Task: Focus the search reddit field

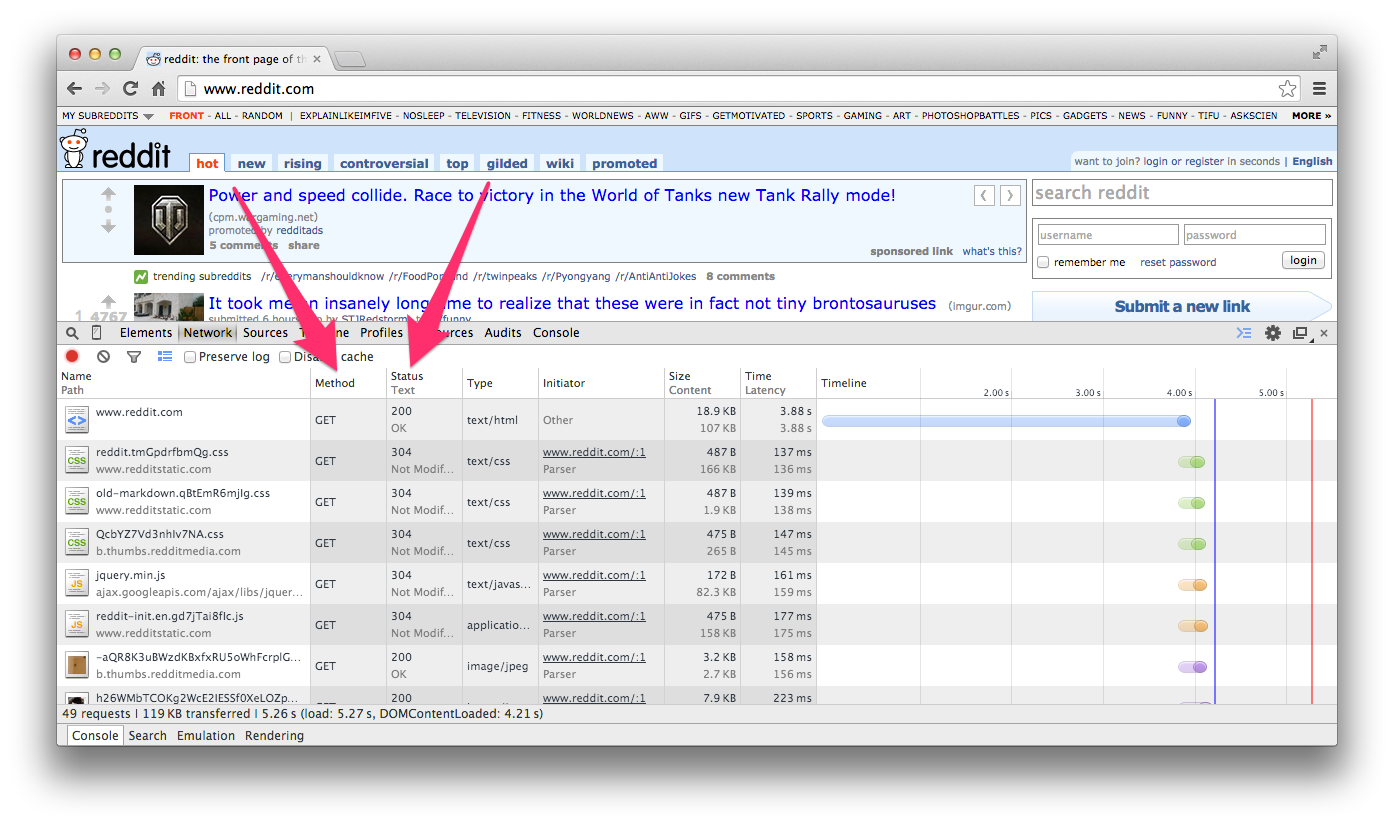Action: (x=1181, y=193)
